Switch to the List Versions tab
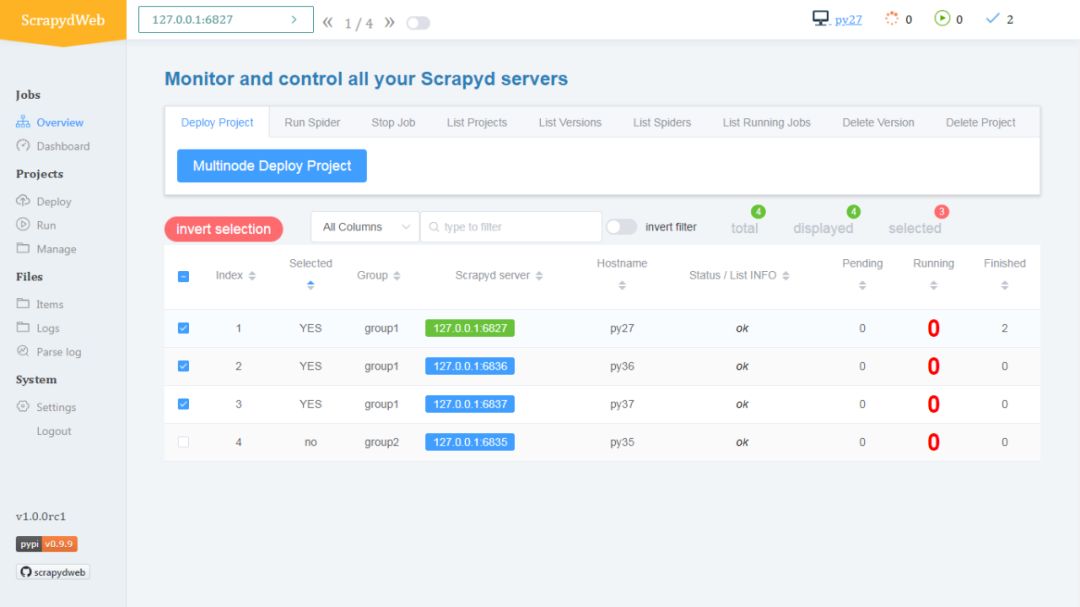 point(570,122)
